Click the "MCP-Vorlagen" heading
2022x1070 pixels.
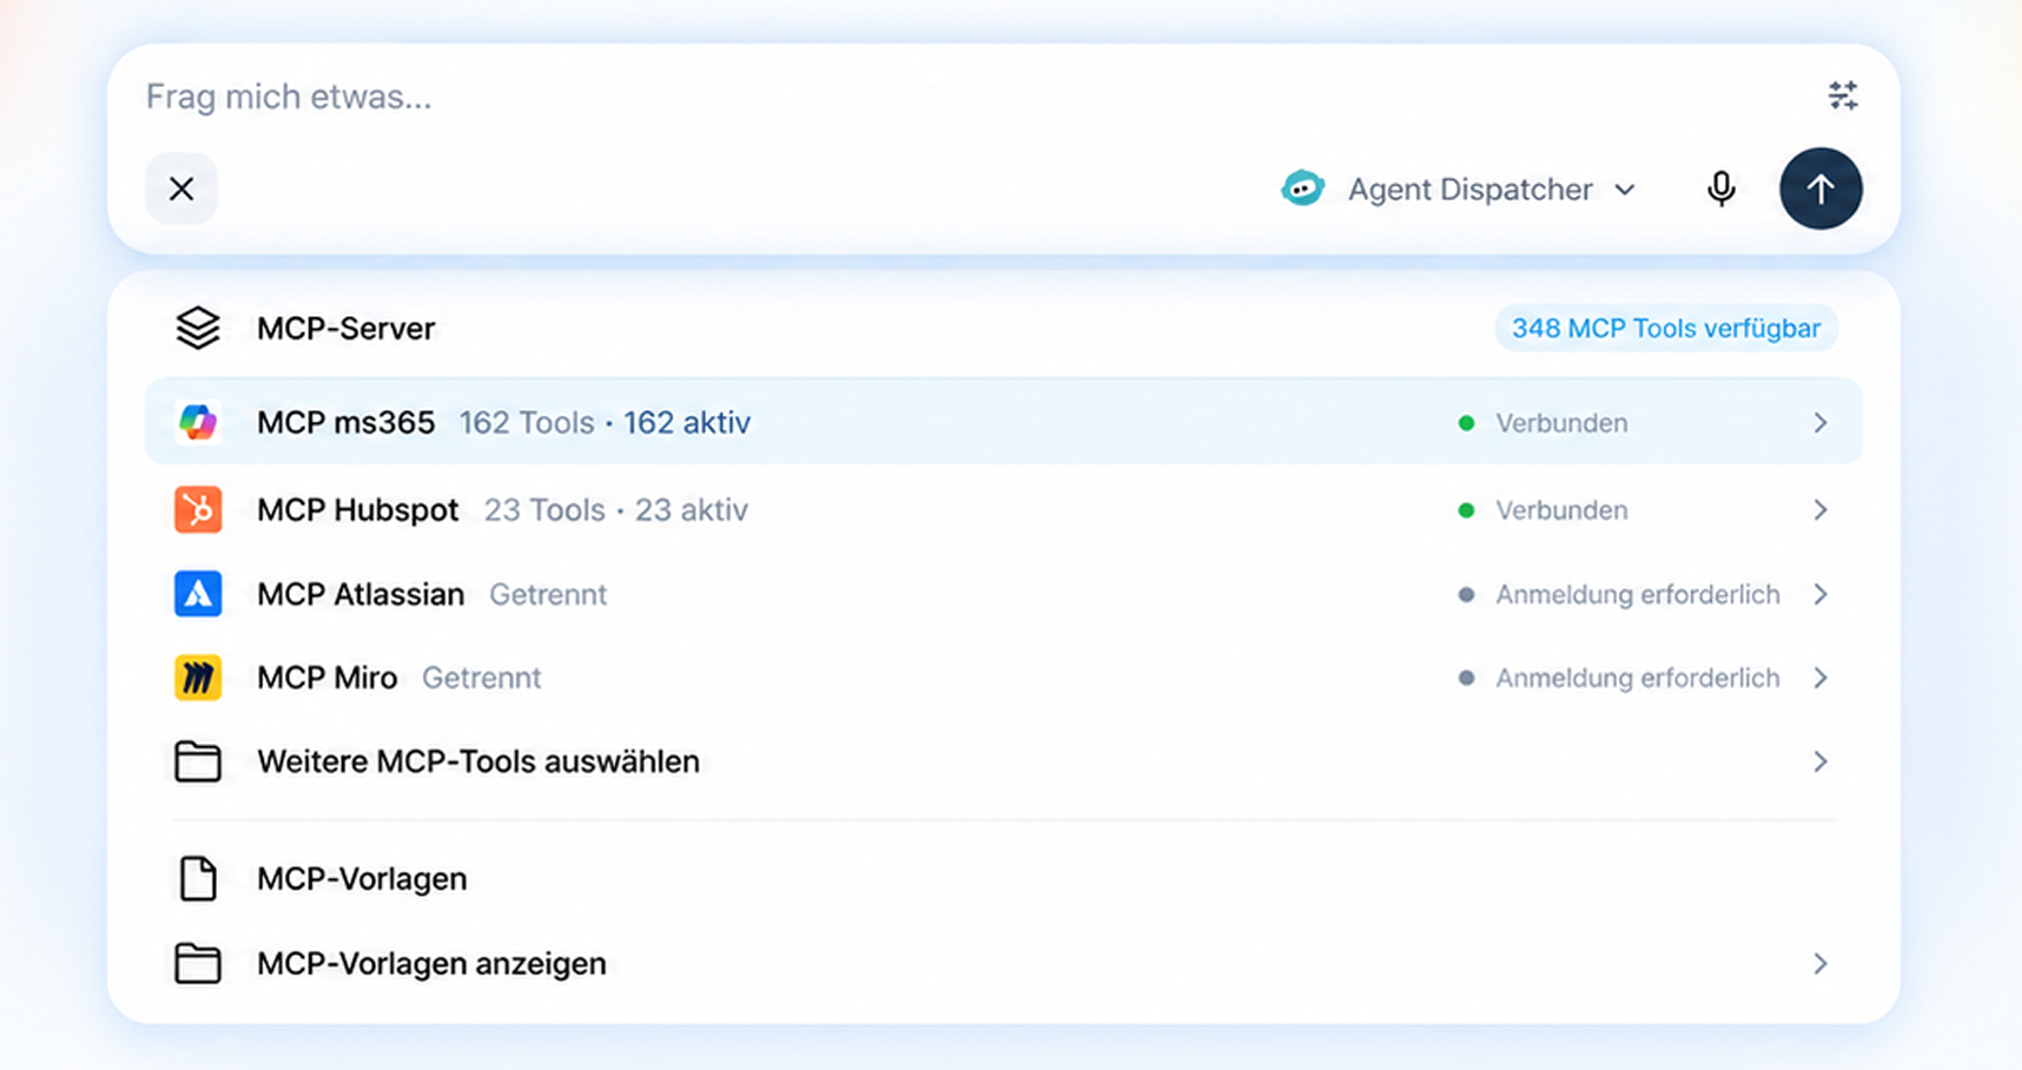[x=362, y=879]
